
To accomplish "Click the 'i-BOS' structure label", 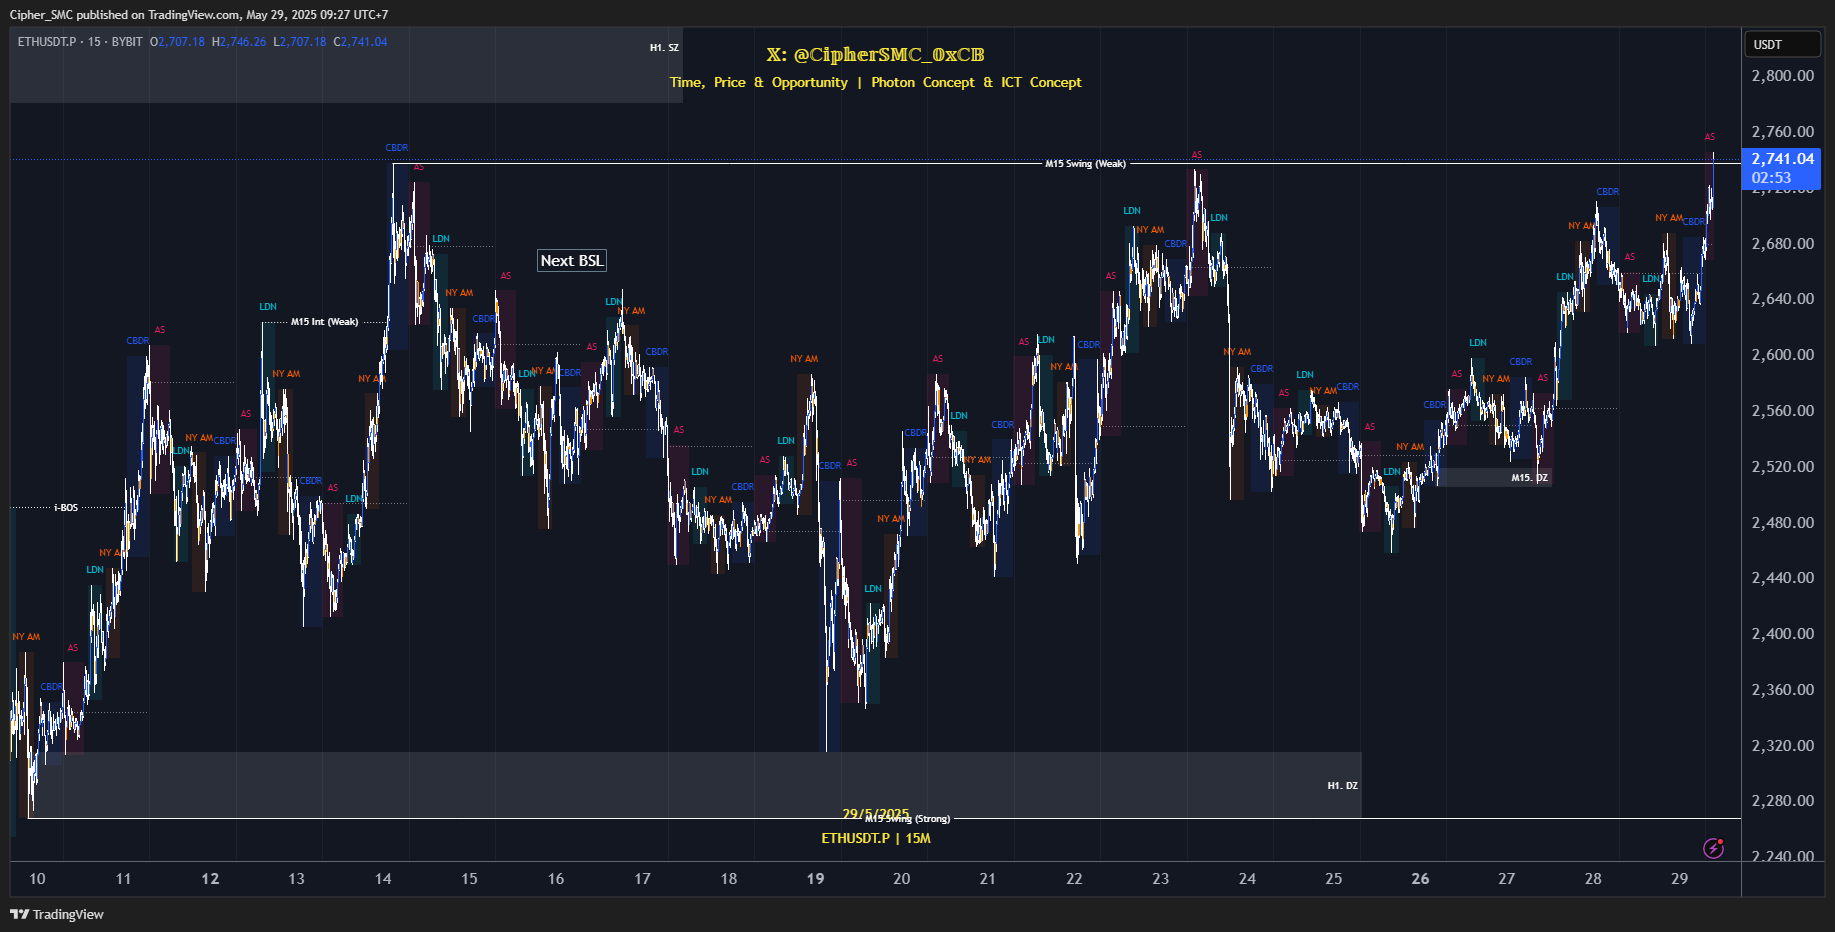I will [x=66, y=508].
